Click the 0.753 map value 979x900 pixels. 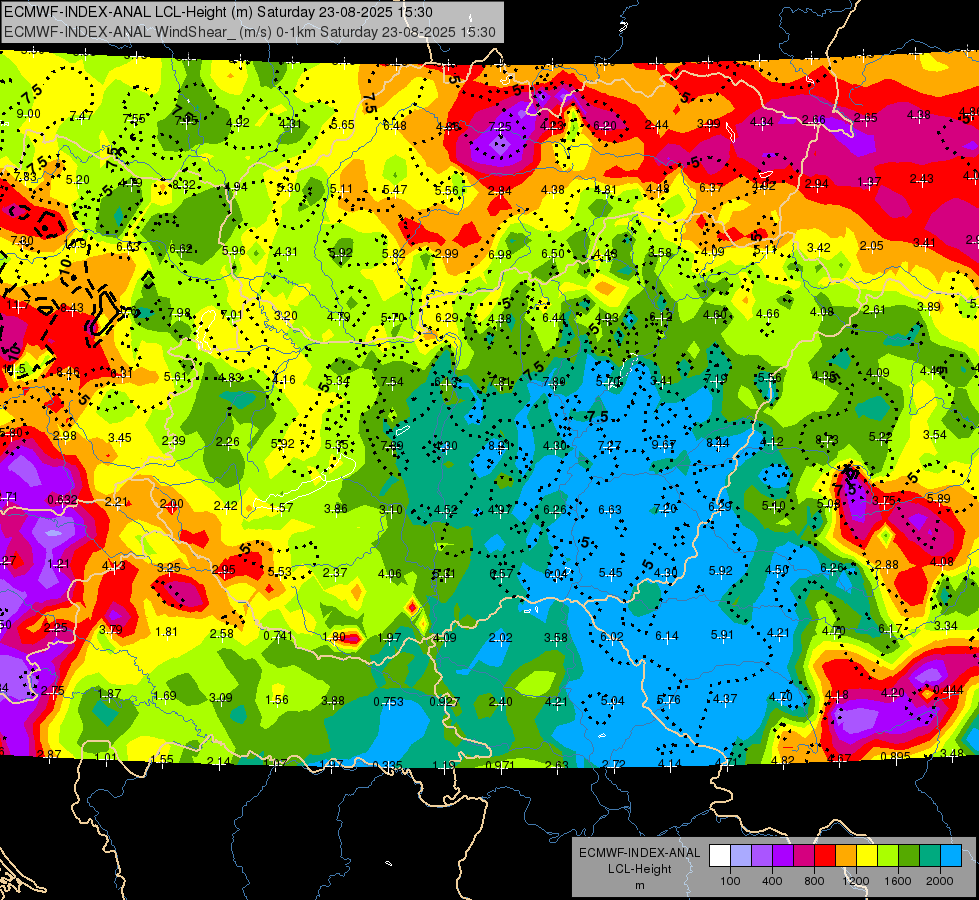[x=388, y=702]
